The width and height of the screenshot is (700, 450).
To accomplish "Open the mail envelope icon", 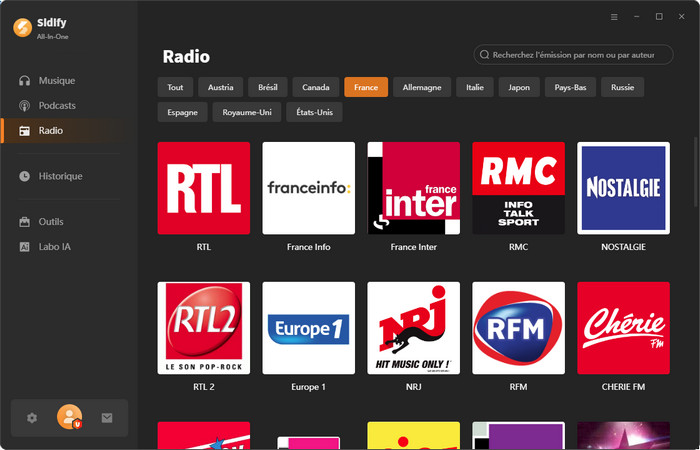I will pos(107,418).
